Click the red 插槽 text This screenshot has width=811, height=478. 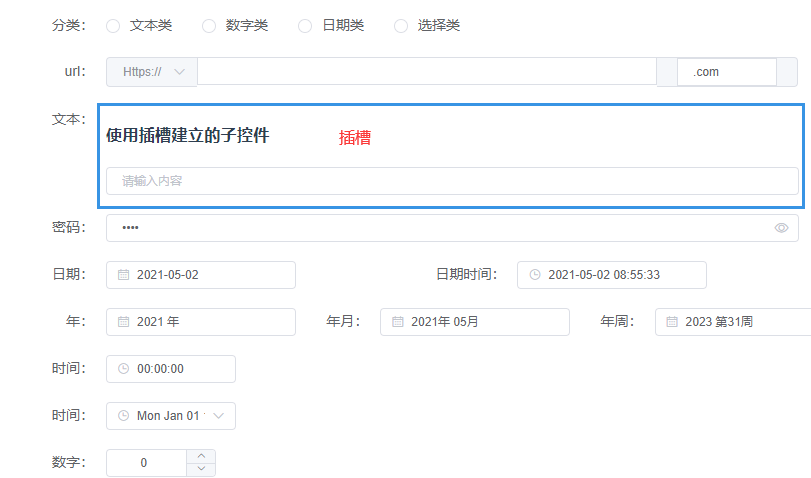pos(355,138)
